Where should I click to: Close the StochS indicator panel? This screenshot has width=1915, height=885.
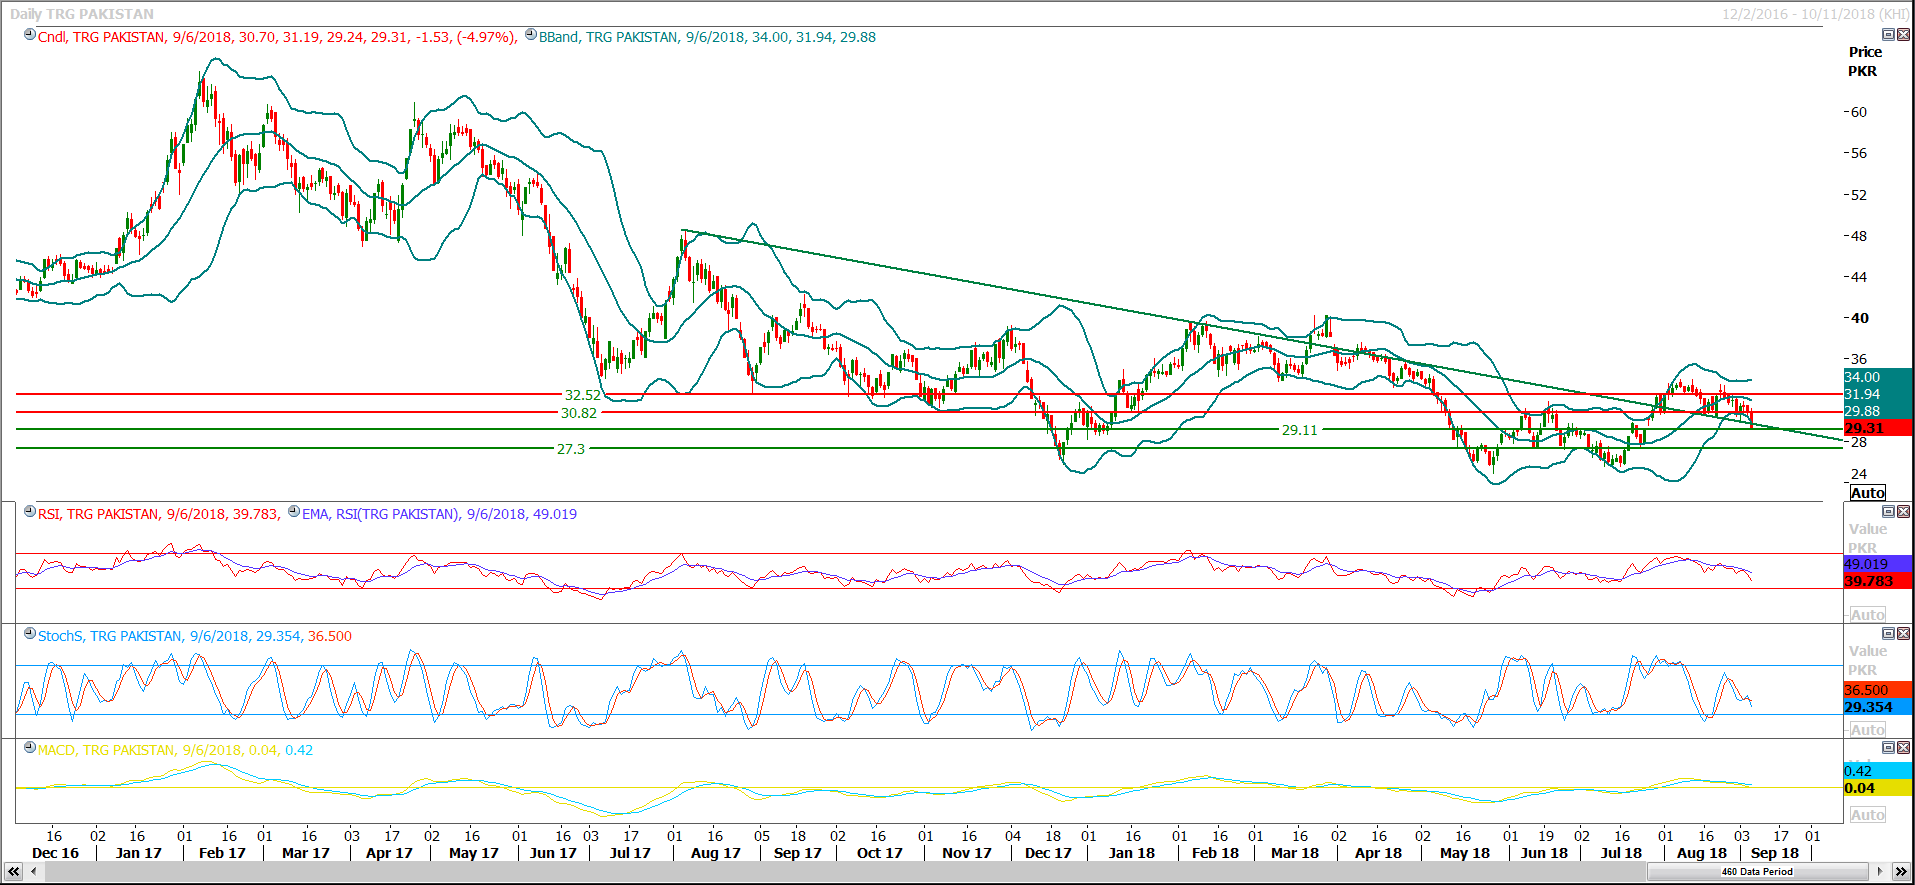[x=1903, y=634]
